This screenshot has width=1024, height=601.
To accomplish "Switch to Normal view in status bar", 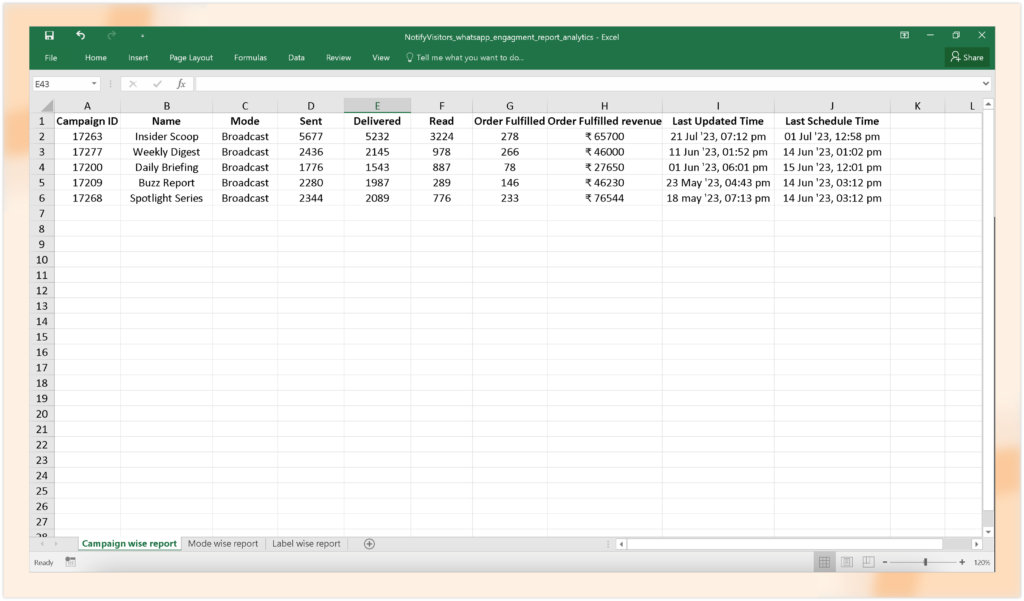I will click(824, 563).
